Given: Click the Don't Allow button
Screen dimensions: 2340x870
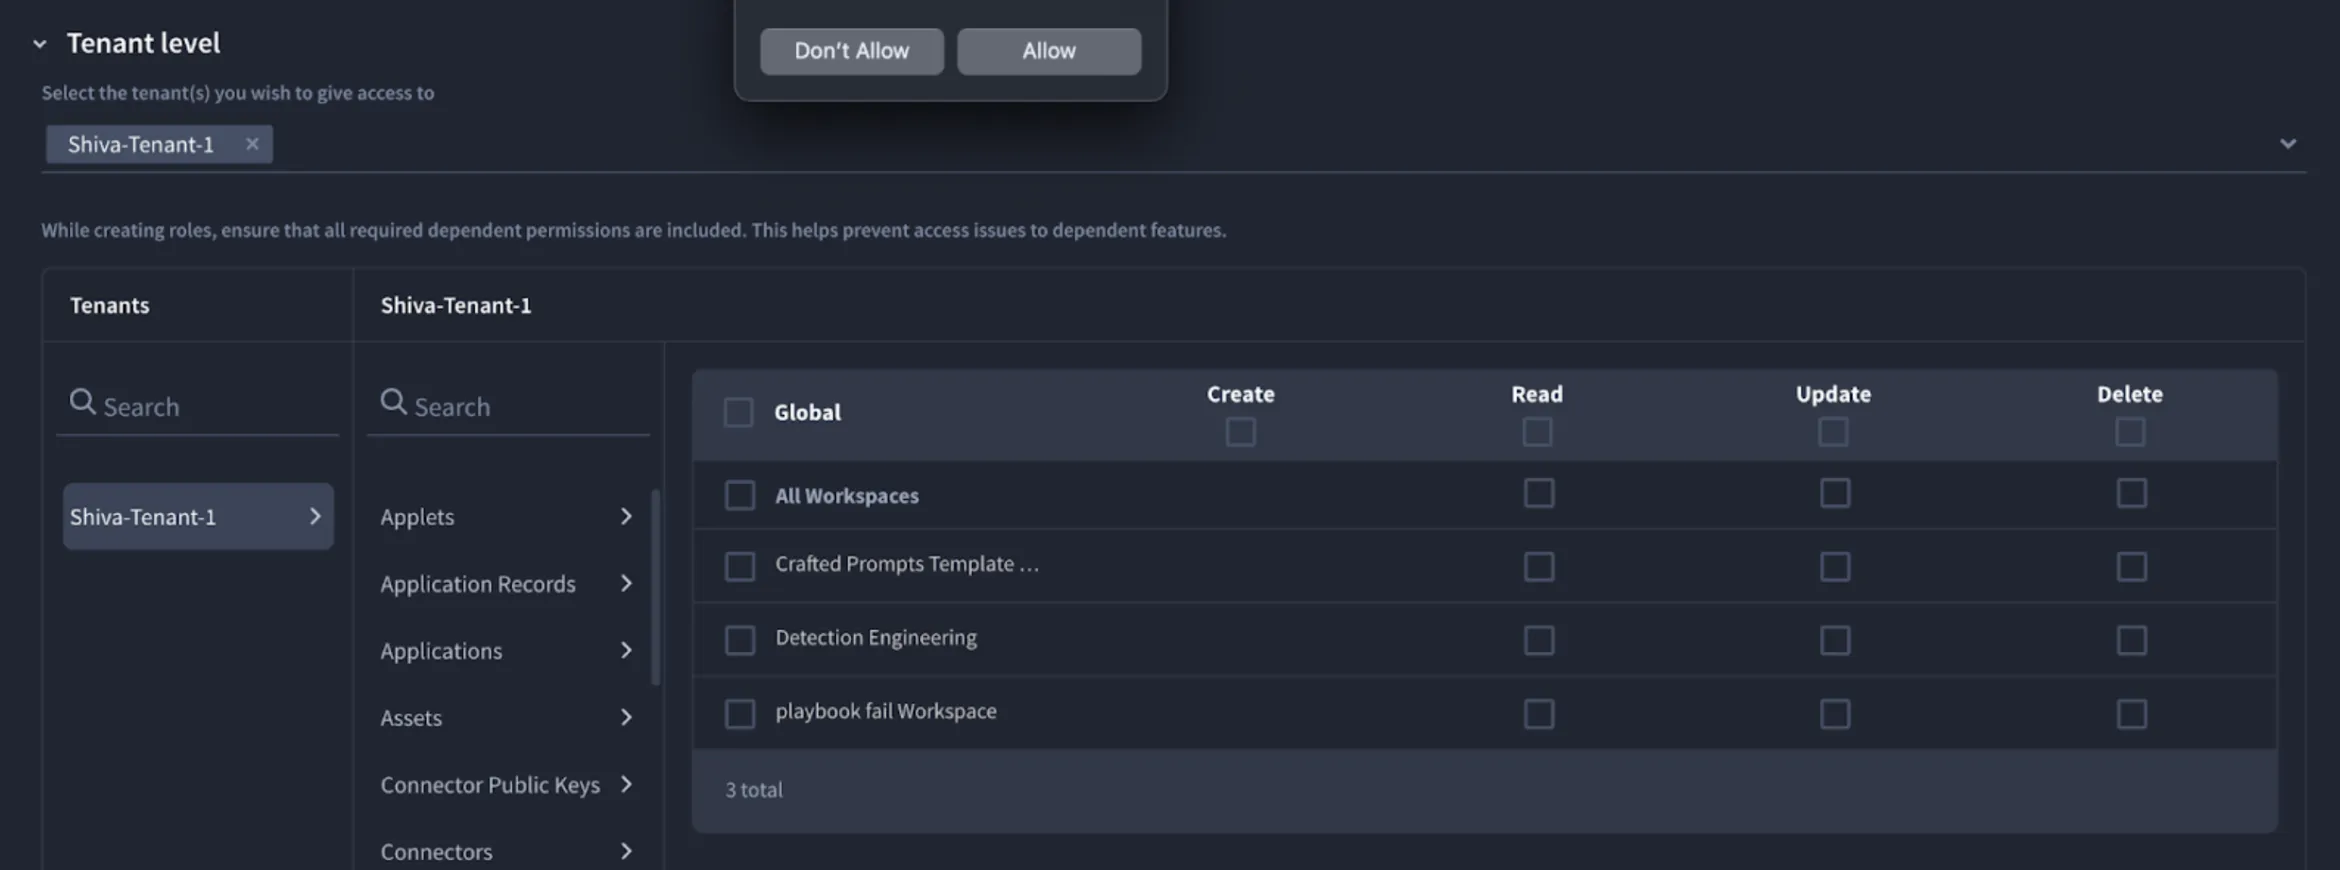Looking at the screenshot, I should tap(852, 51).
